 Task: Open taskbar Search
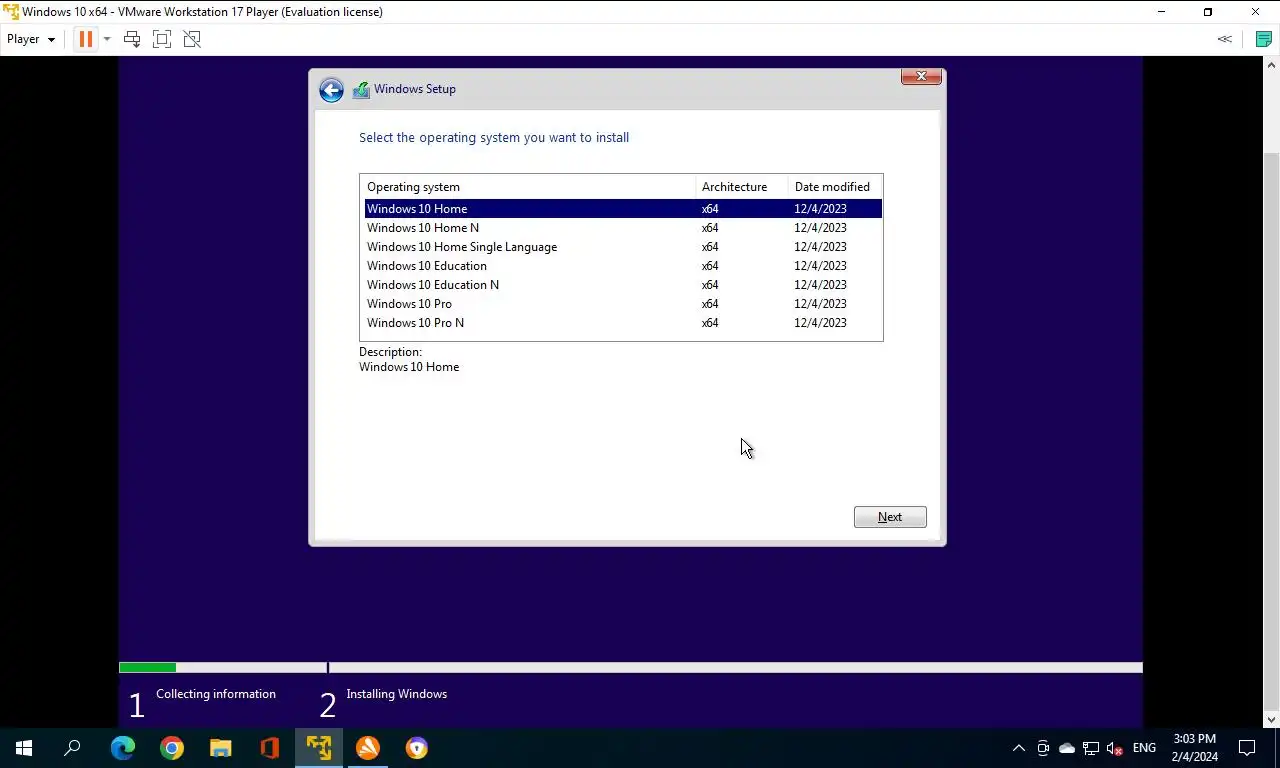coord(72,748)
